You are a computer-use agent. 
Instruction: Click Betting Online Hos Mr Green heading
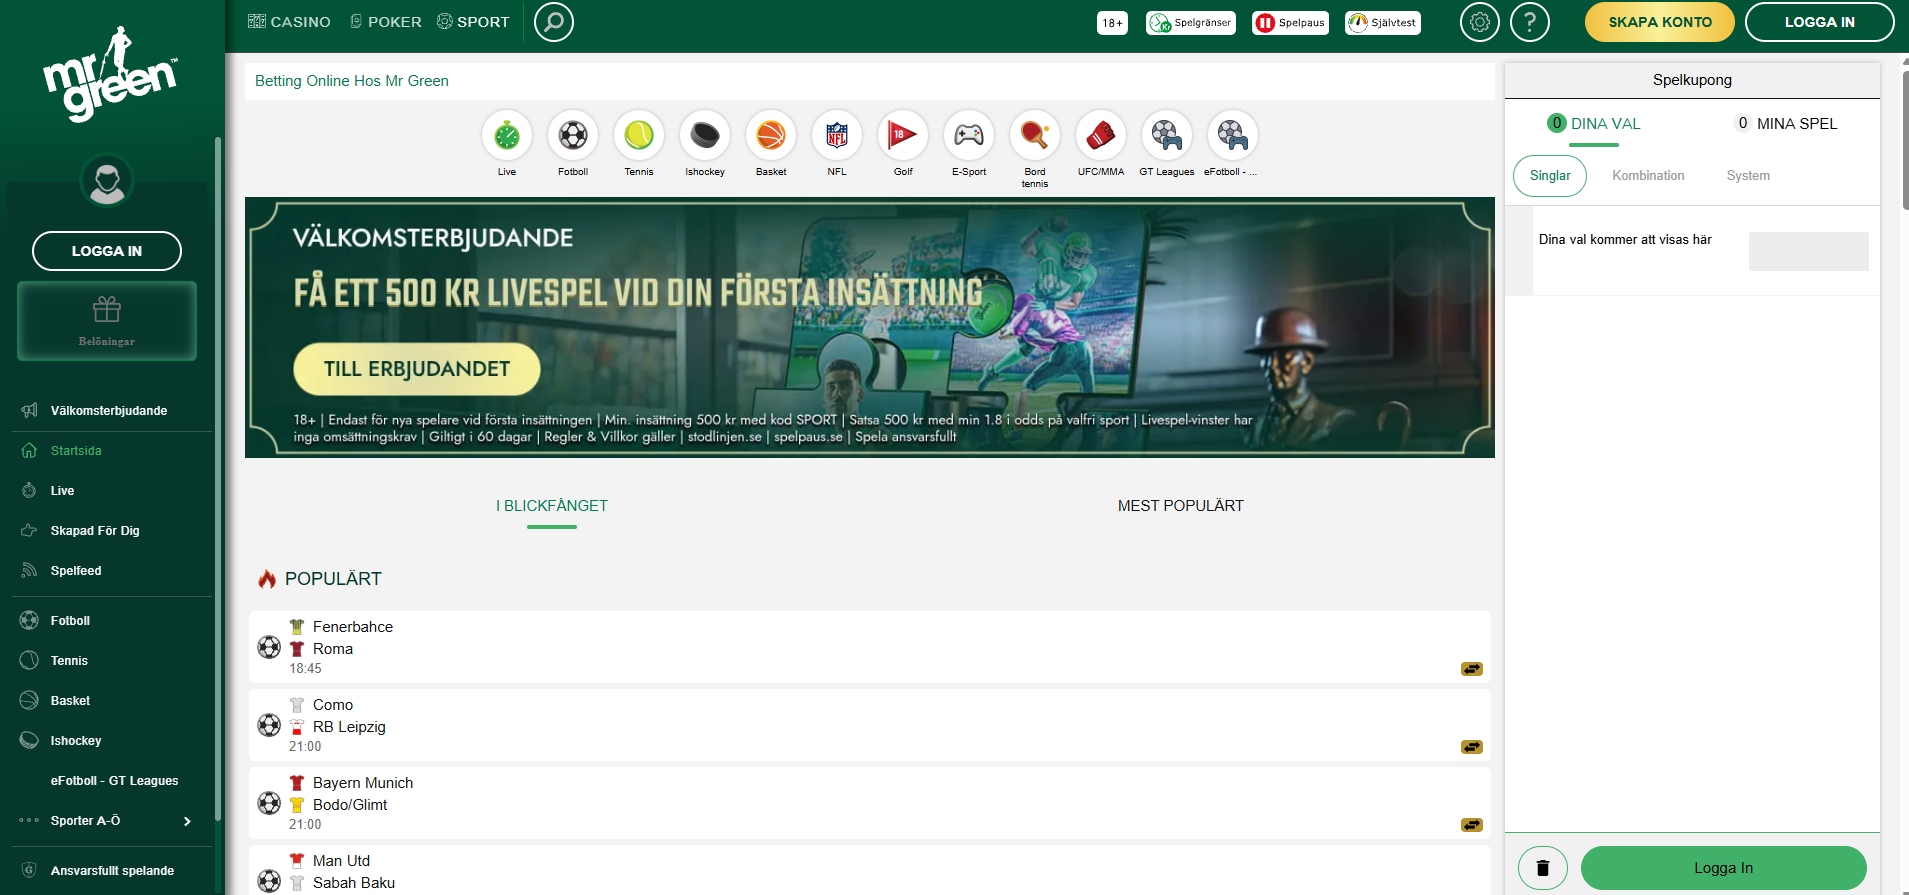tap(352, 81)
